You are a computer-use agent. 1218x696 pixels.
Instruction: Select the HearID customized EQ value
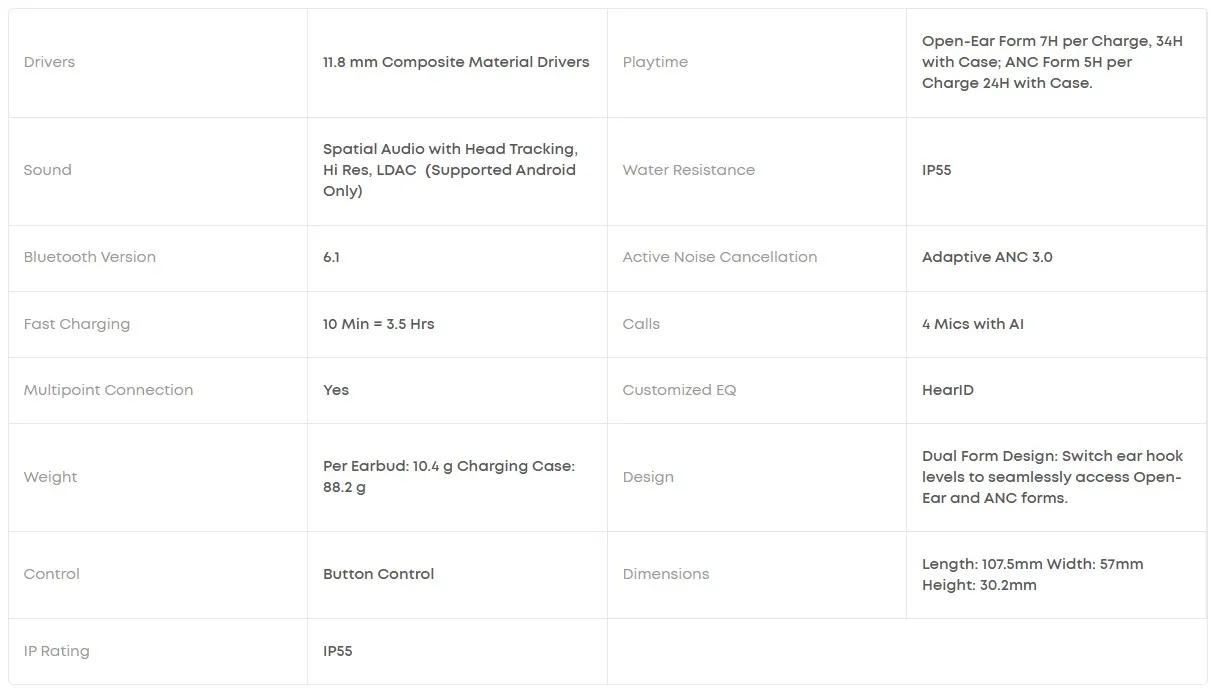pyautogui.click(x=948, y=390)
